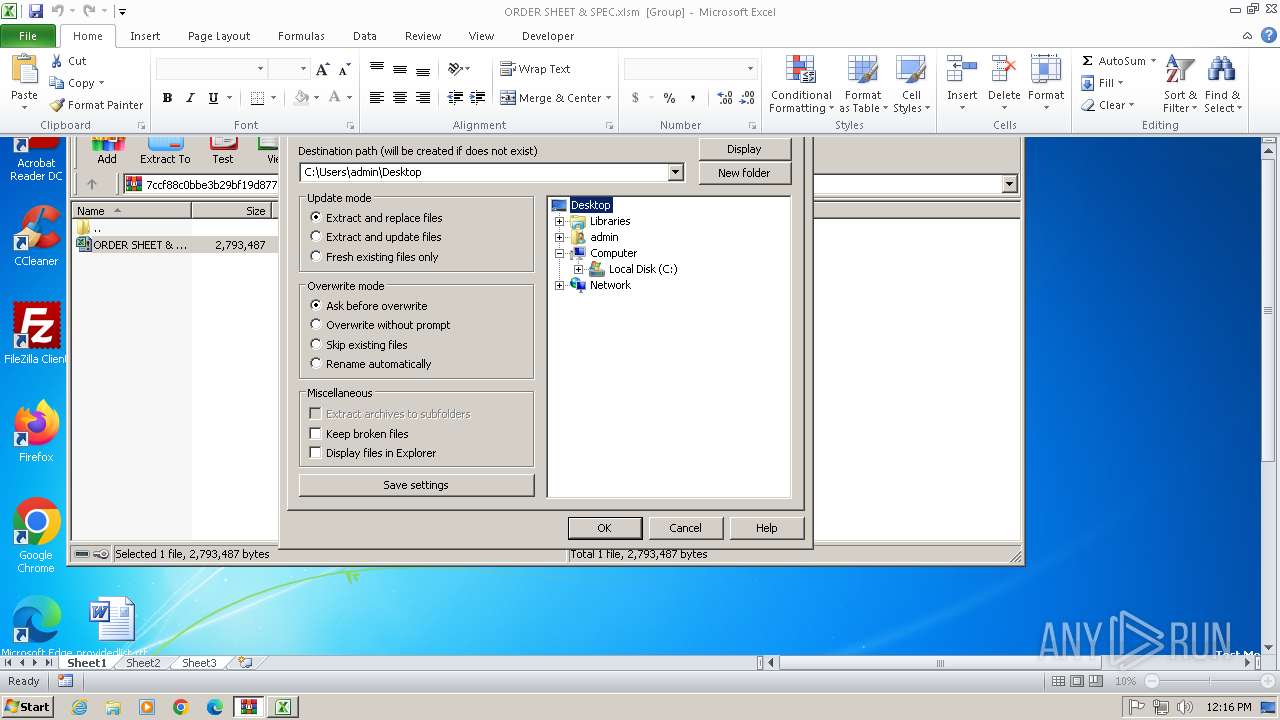The height and width of the screenshot is (720, 1280).
Task: Click the Format cells icon
Action: (1046, 70)
